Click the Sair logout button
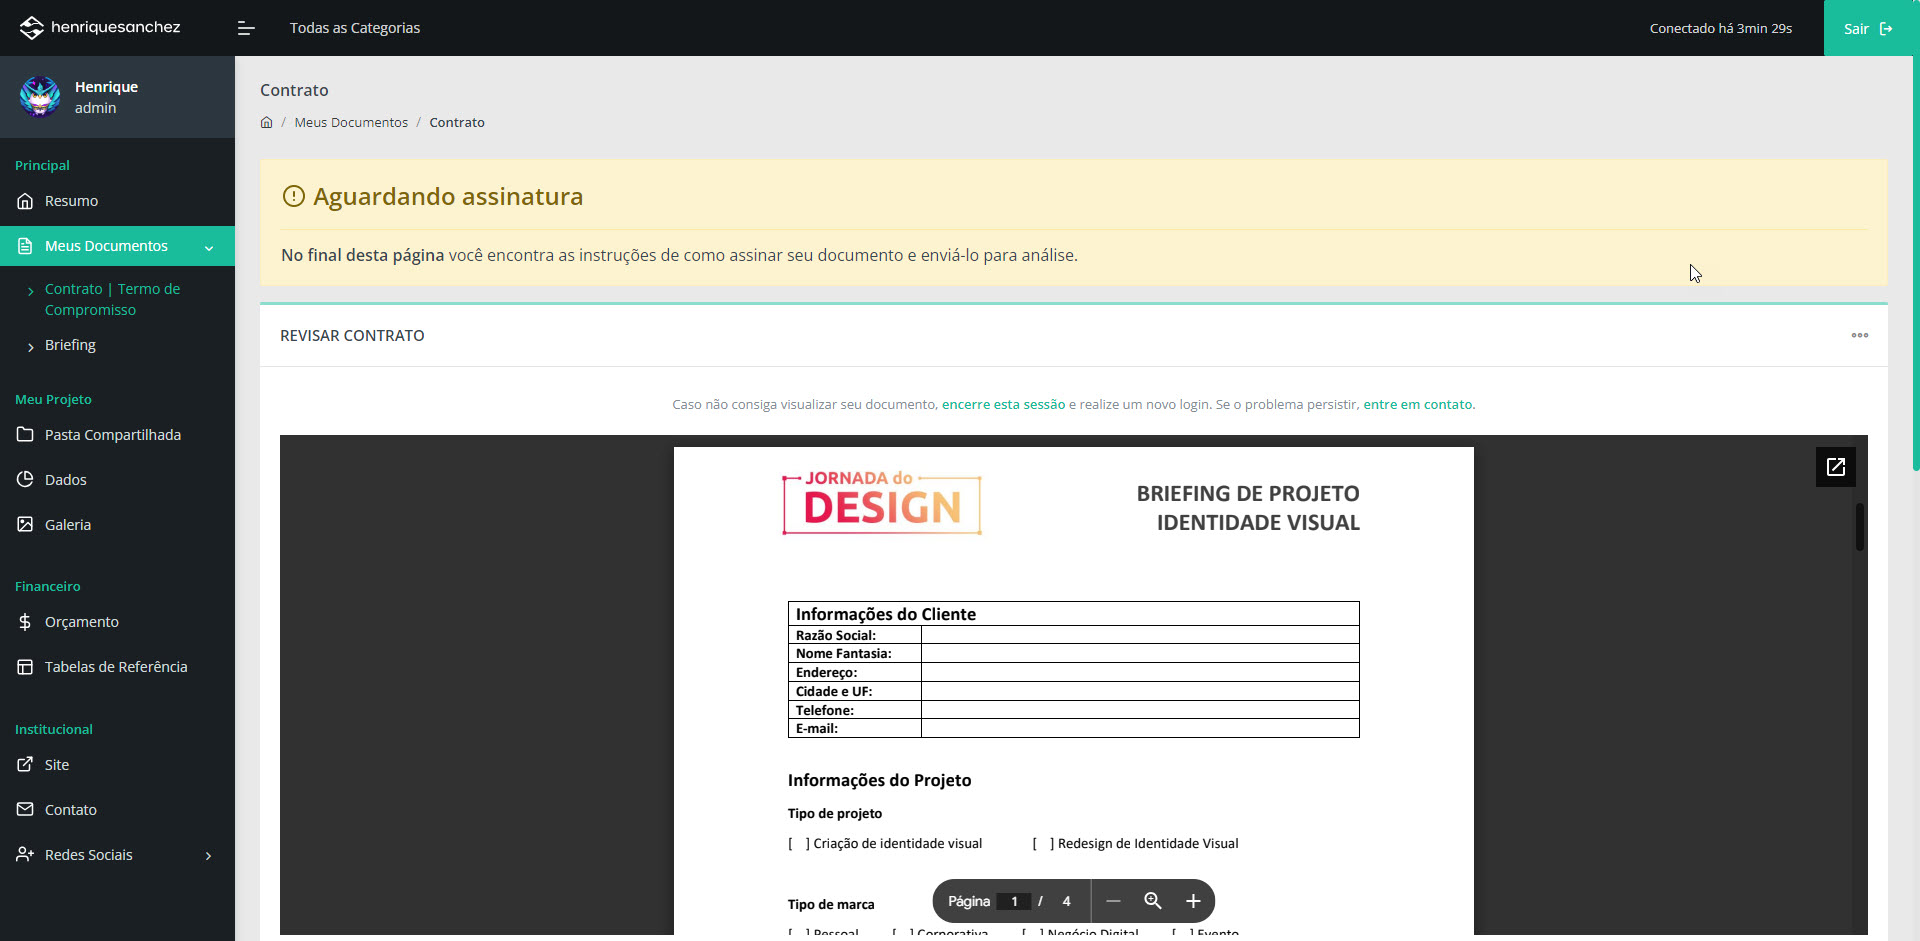Viewport: 1920px width, 941px height. click(x=1867, y=28)
